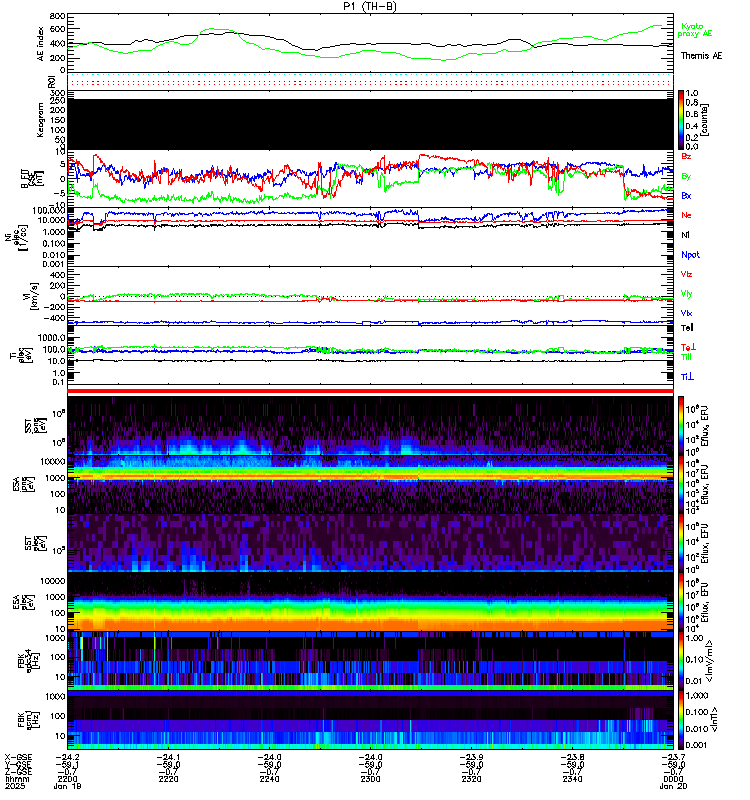Click the 2320 time tick label
This screenshot has height=800, width=750.
(x=471, y=779)
